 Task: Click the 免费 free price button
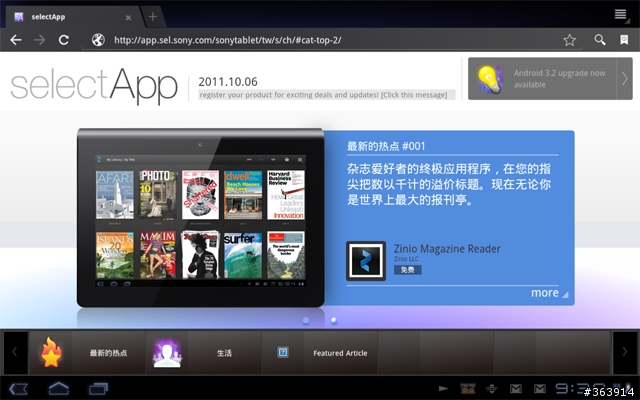[407, 270]
